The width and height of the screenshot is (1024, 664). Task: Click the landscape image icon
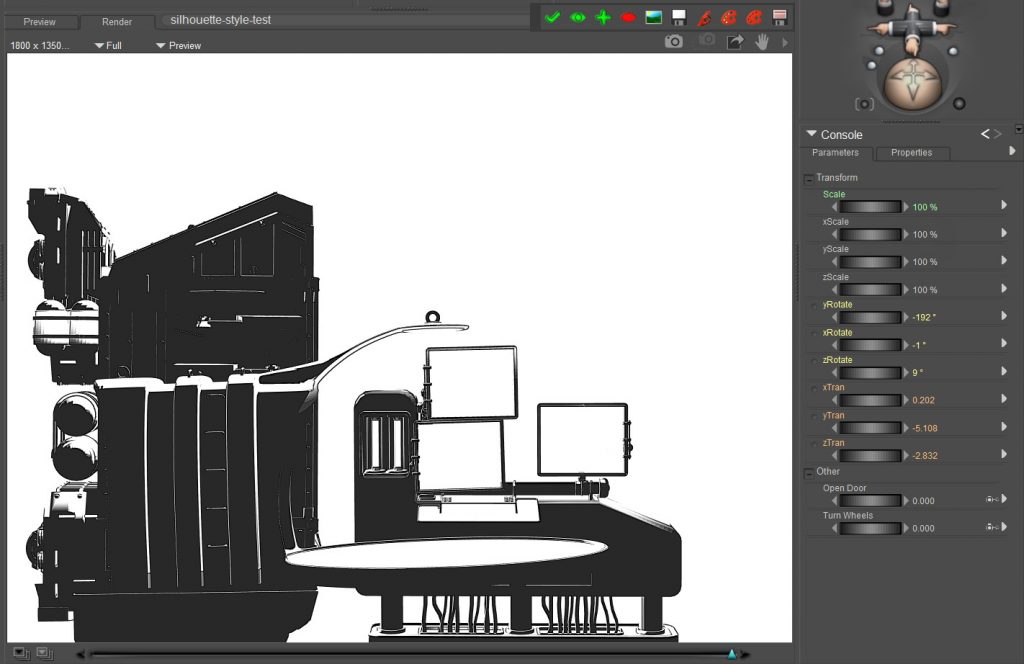coord(653,17)
